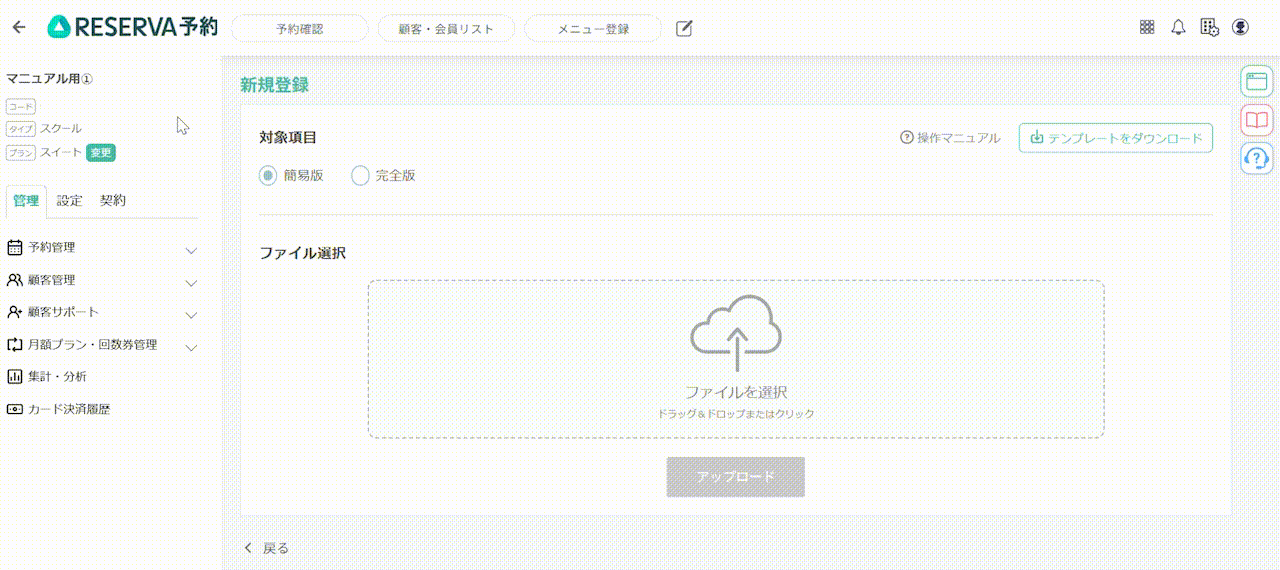1280x570 pixels.
Task: Click the 予約管理 calendar icon
Action: click(14, 247)
